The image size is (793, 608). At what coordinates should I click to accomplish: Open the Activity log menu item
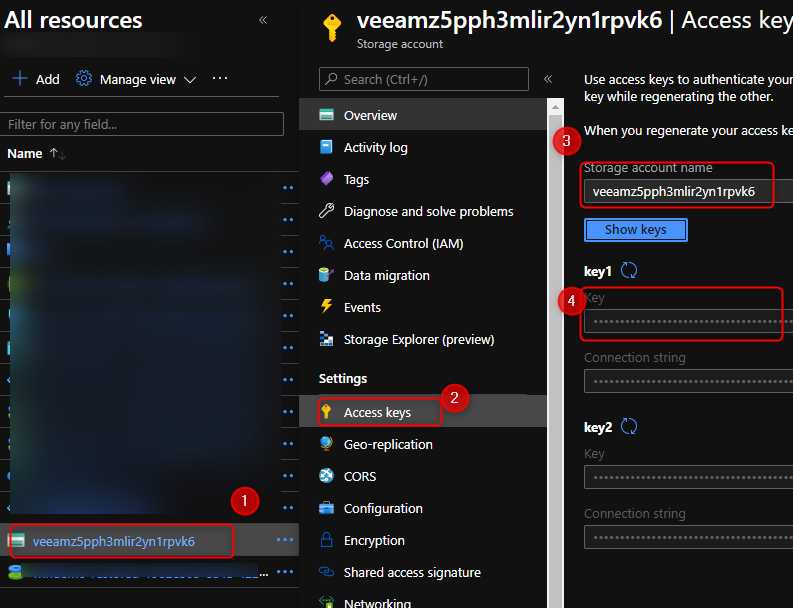click(375, 147)
